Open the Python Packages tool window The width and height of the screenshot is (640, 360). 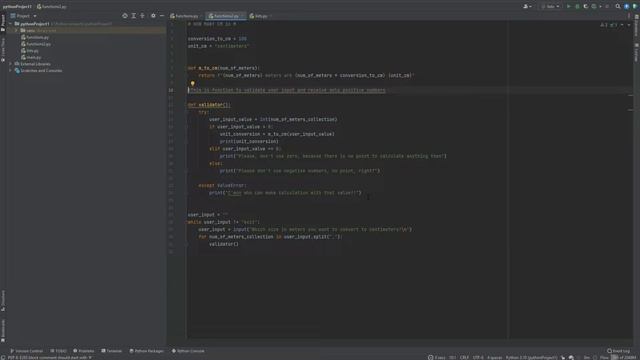pyautogui.click(x=147, y=351)
